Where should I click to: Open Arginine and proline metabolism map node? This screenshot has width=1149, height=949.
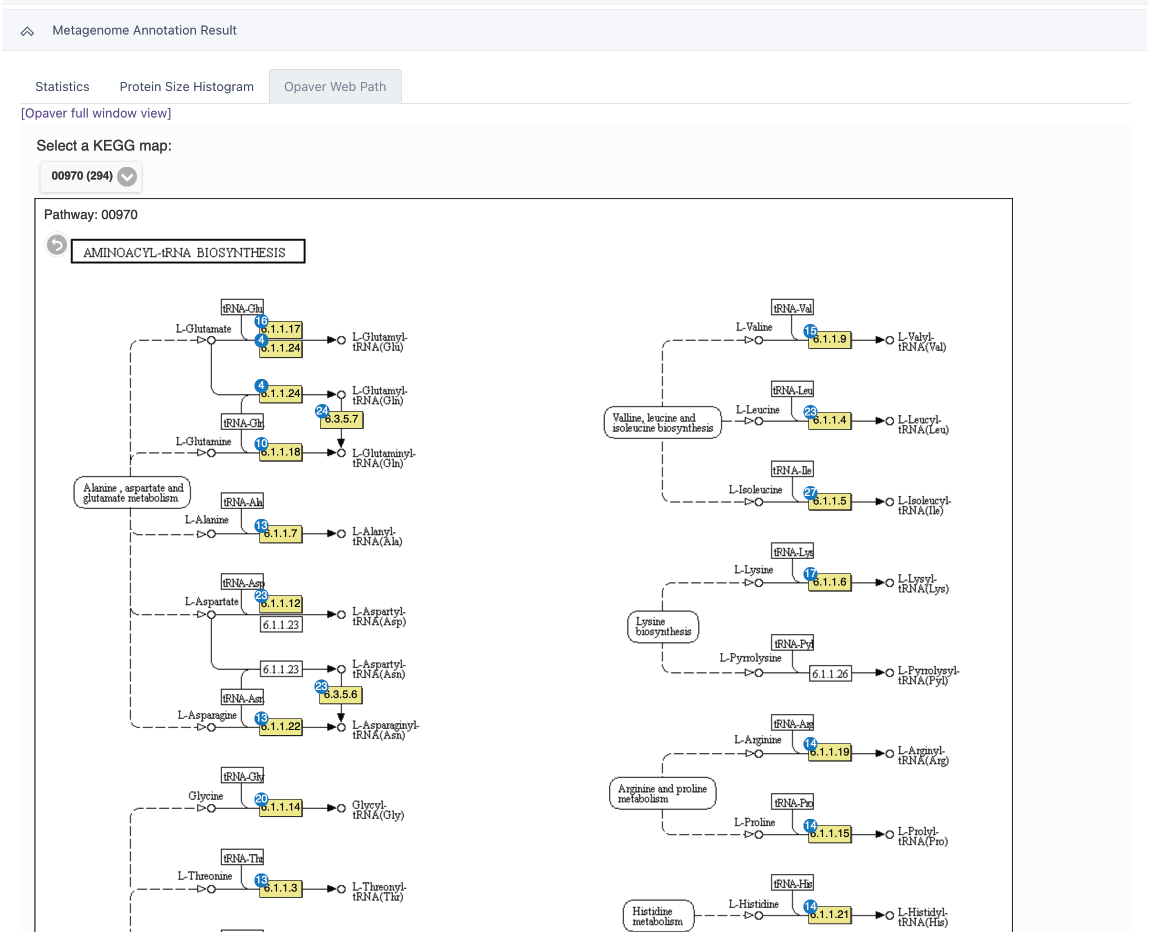tap(662, 794)
